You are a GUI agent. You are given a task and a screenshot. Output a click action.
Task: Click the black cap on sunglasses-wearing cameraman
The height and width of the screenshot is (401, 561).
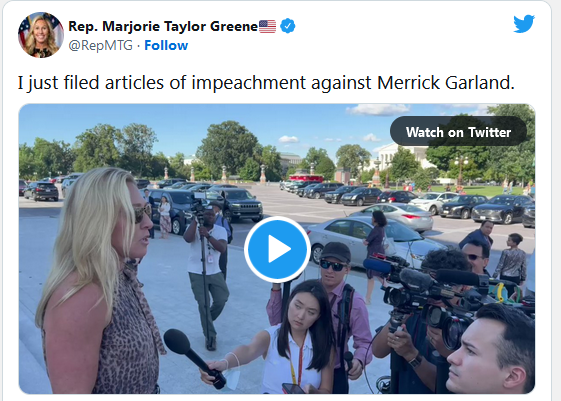(335, 251)
